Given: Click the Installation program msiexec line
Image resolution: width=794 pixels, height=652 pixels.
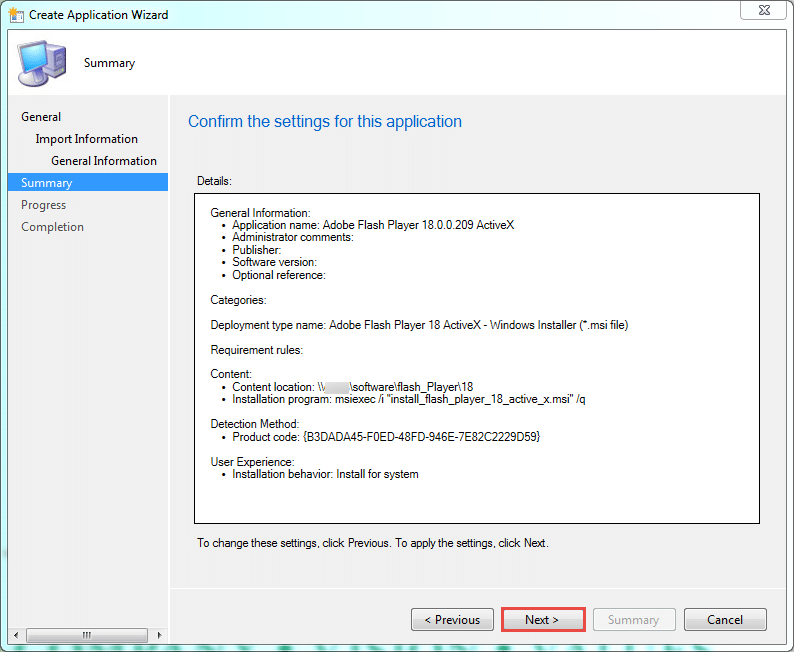Looking at the screenshot, I should click(409, 399).
